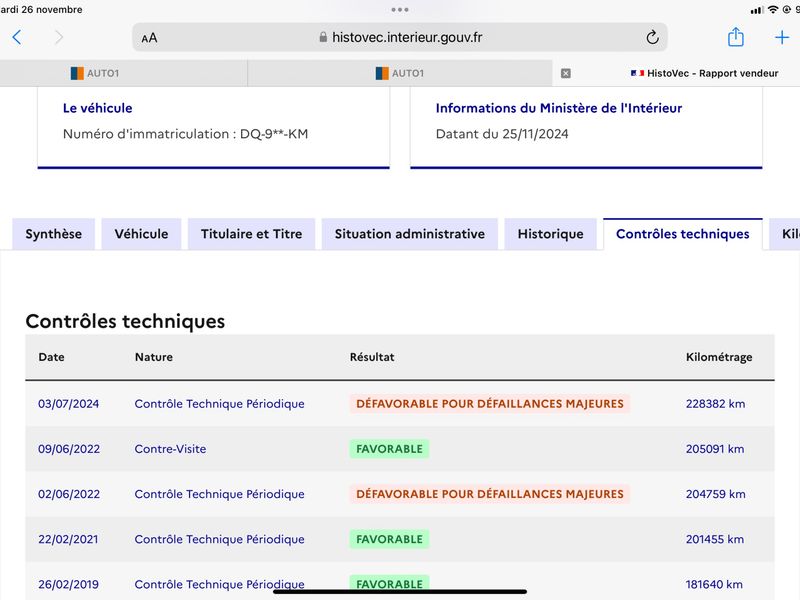Click the FAVORABLE badge for 22/02/2021
The image size is (800, 600).
click(389, 539)
